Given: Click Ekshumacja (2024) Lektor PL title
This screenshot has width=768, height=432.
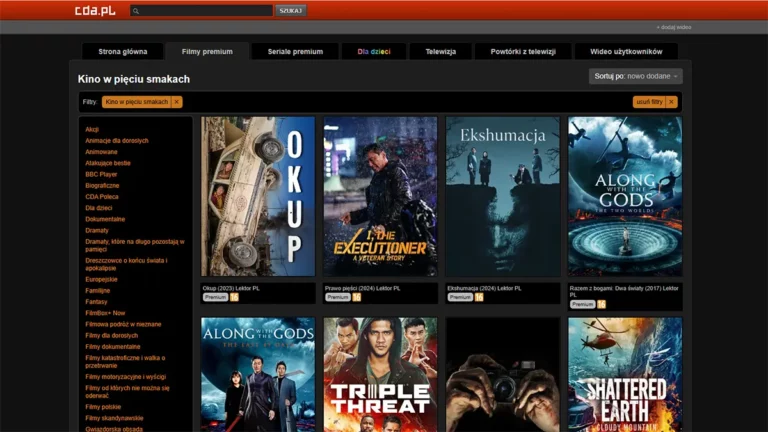Looking at the screenshot, I should point(484,288).
